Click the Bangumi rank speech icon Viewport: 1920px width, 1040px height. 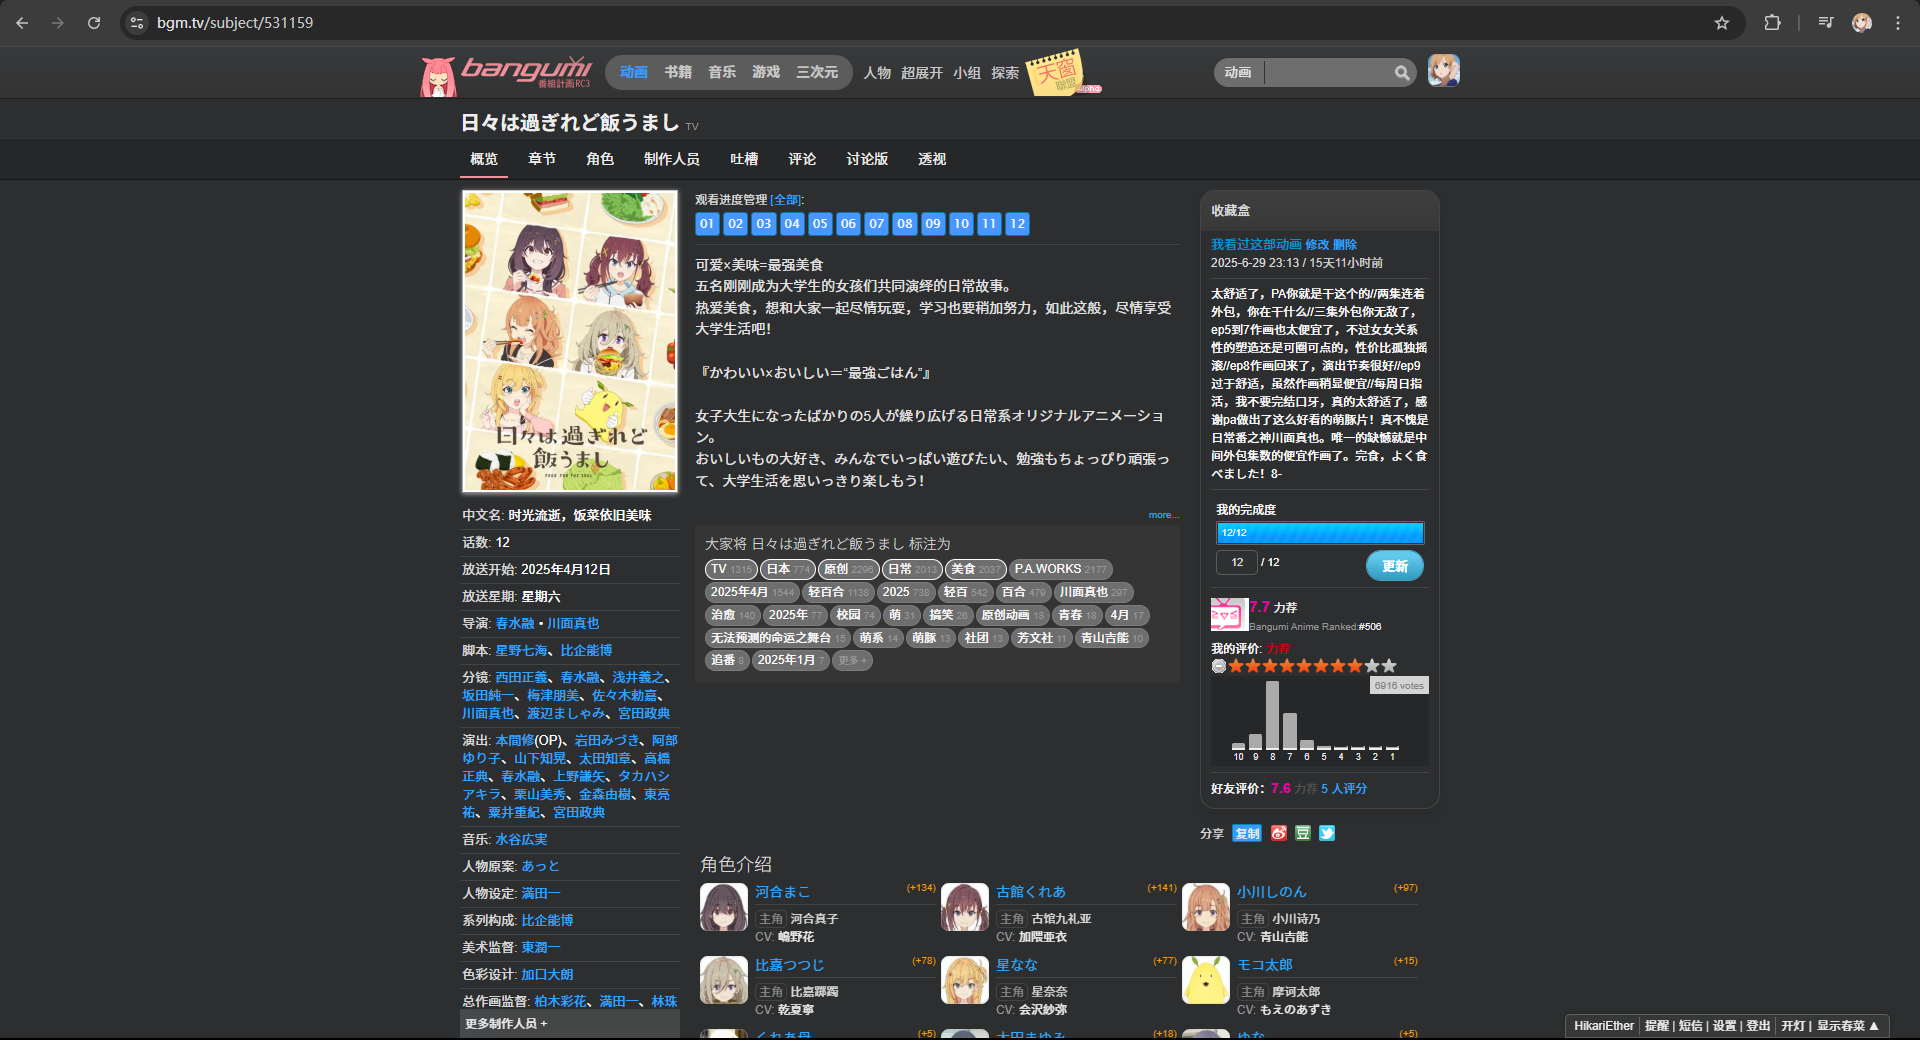(1228, 614)
